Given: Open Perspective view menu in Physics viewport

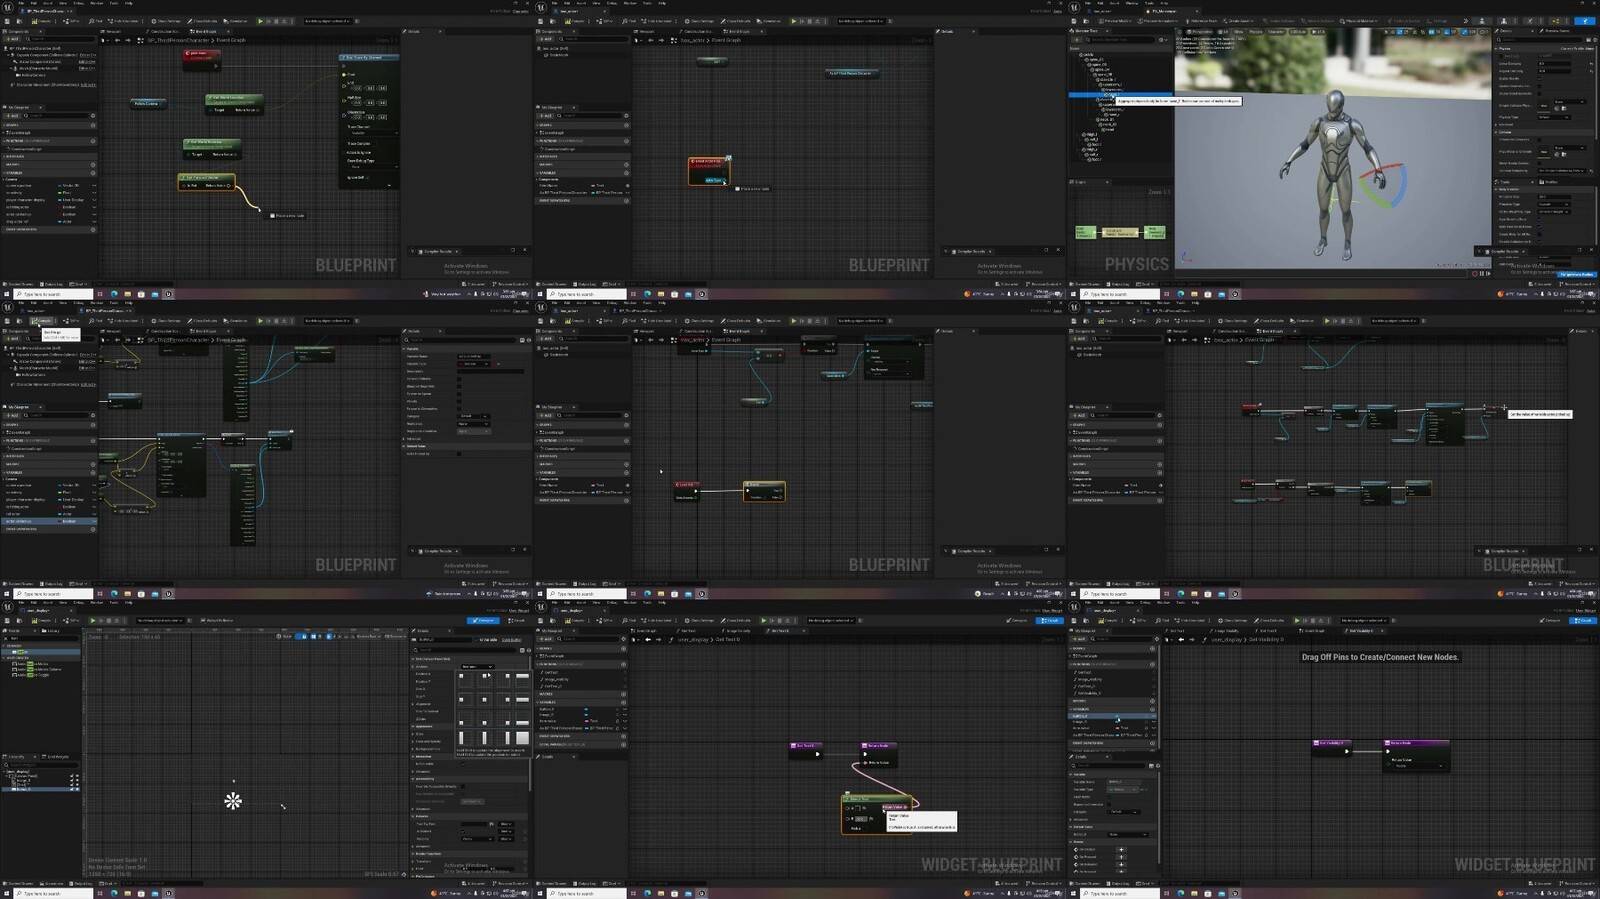Looking at the screenshot, I should [1199, 32].
